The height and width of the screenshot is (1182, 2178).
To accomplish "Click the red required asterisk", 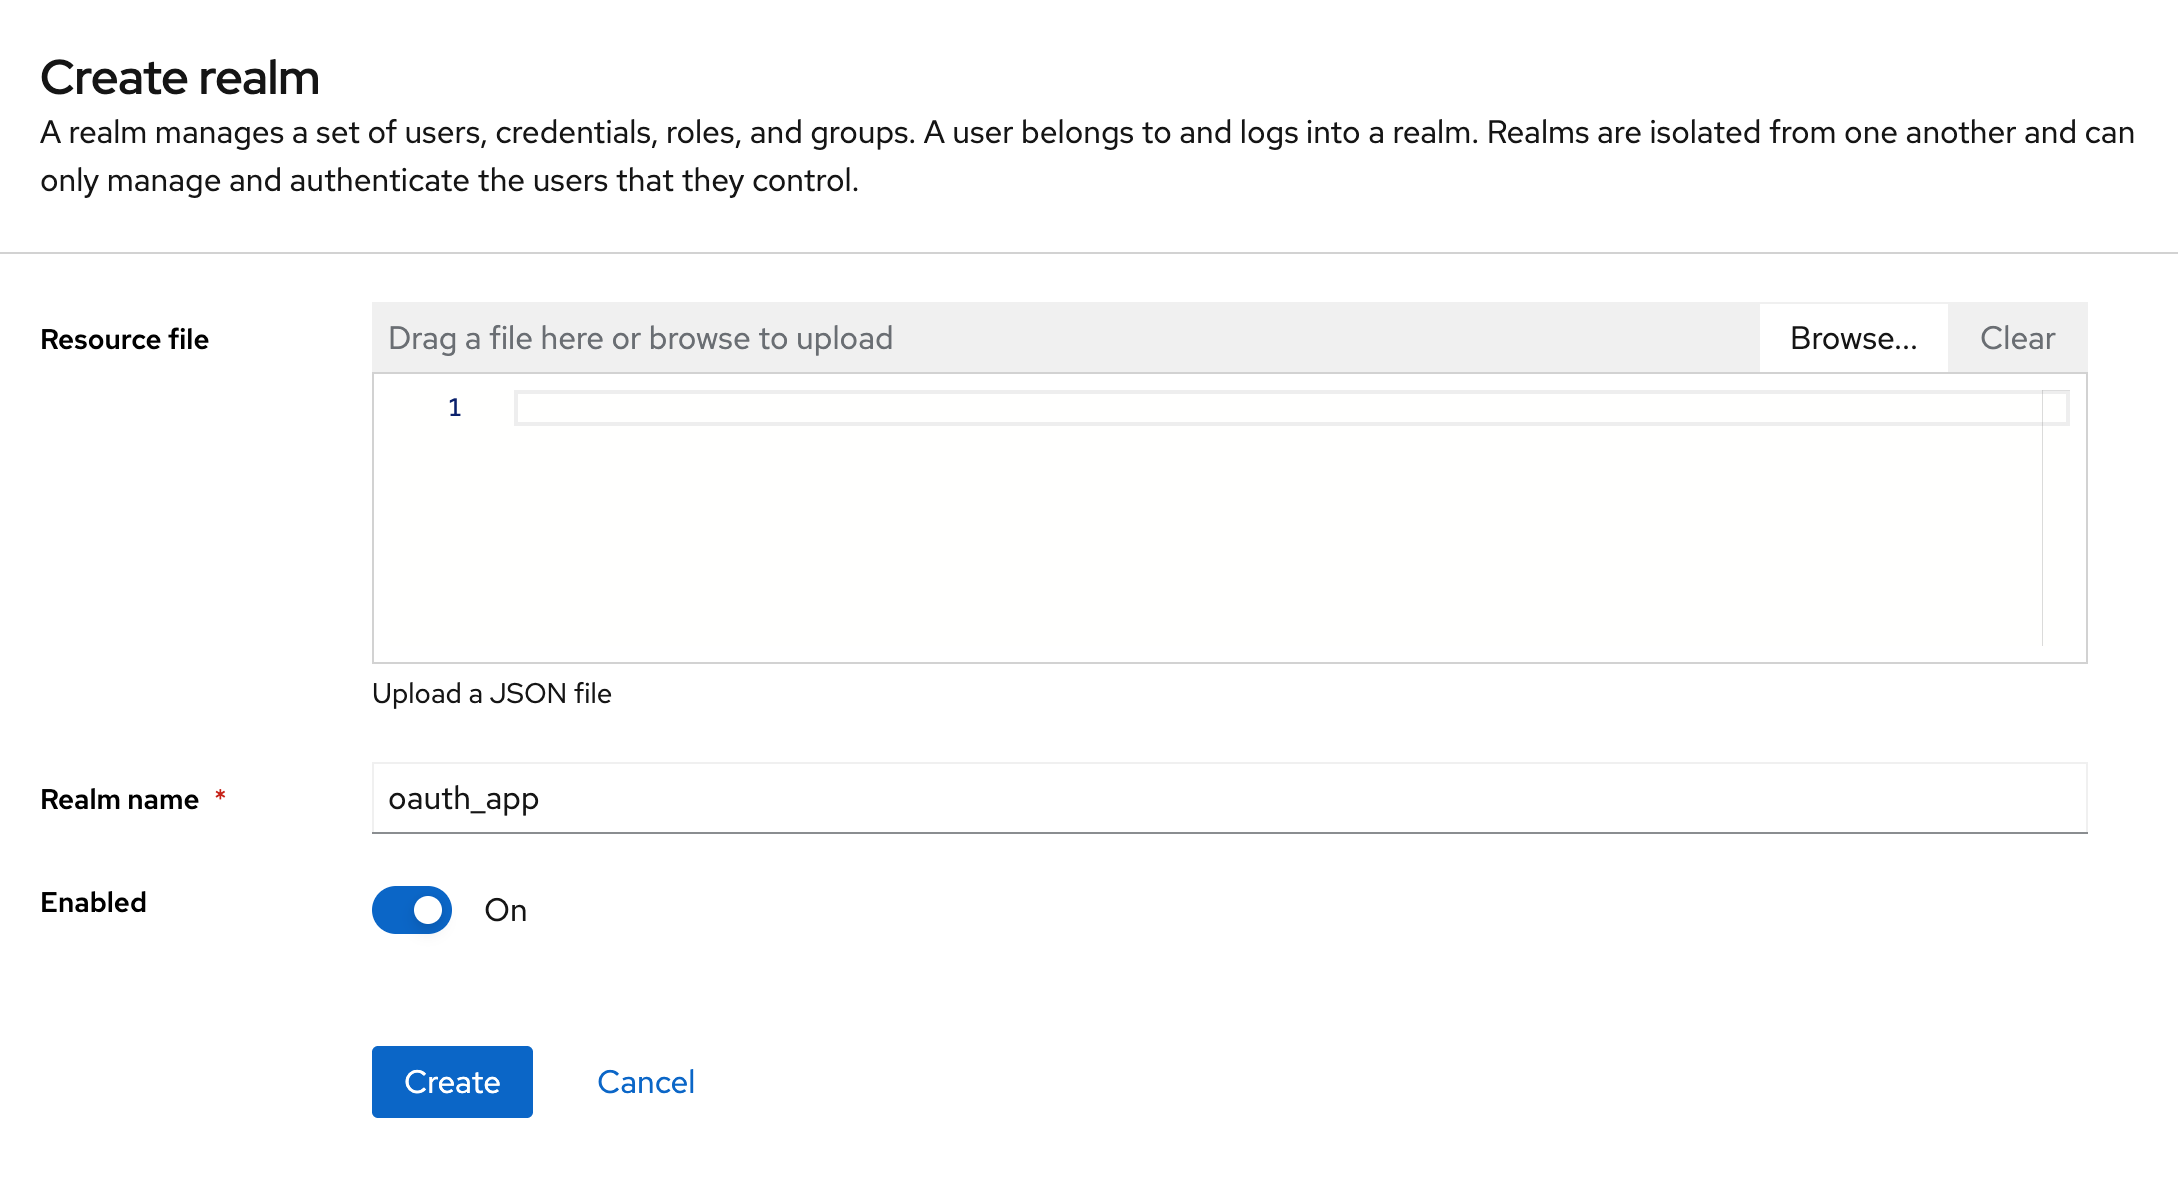I will [x=220, y=796].
